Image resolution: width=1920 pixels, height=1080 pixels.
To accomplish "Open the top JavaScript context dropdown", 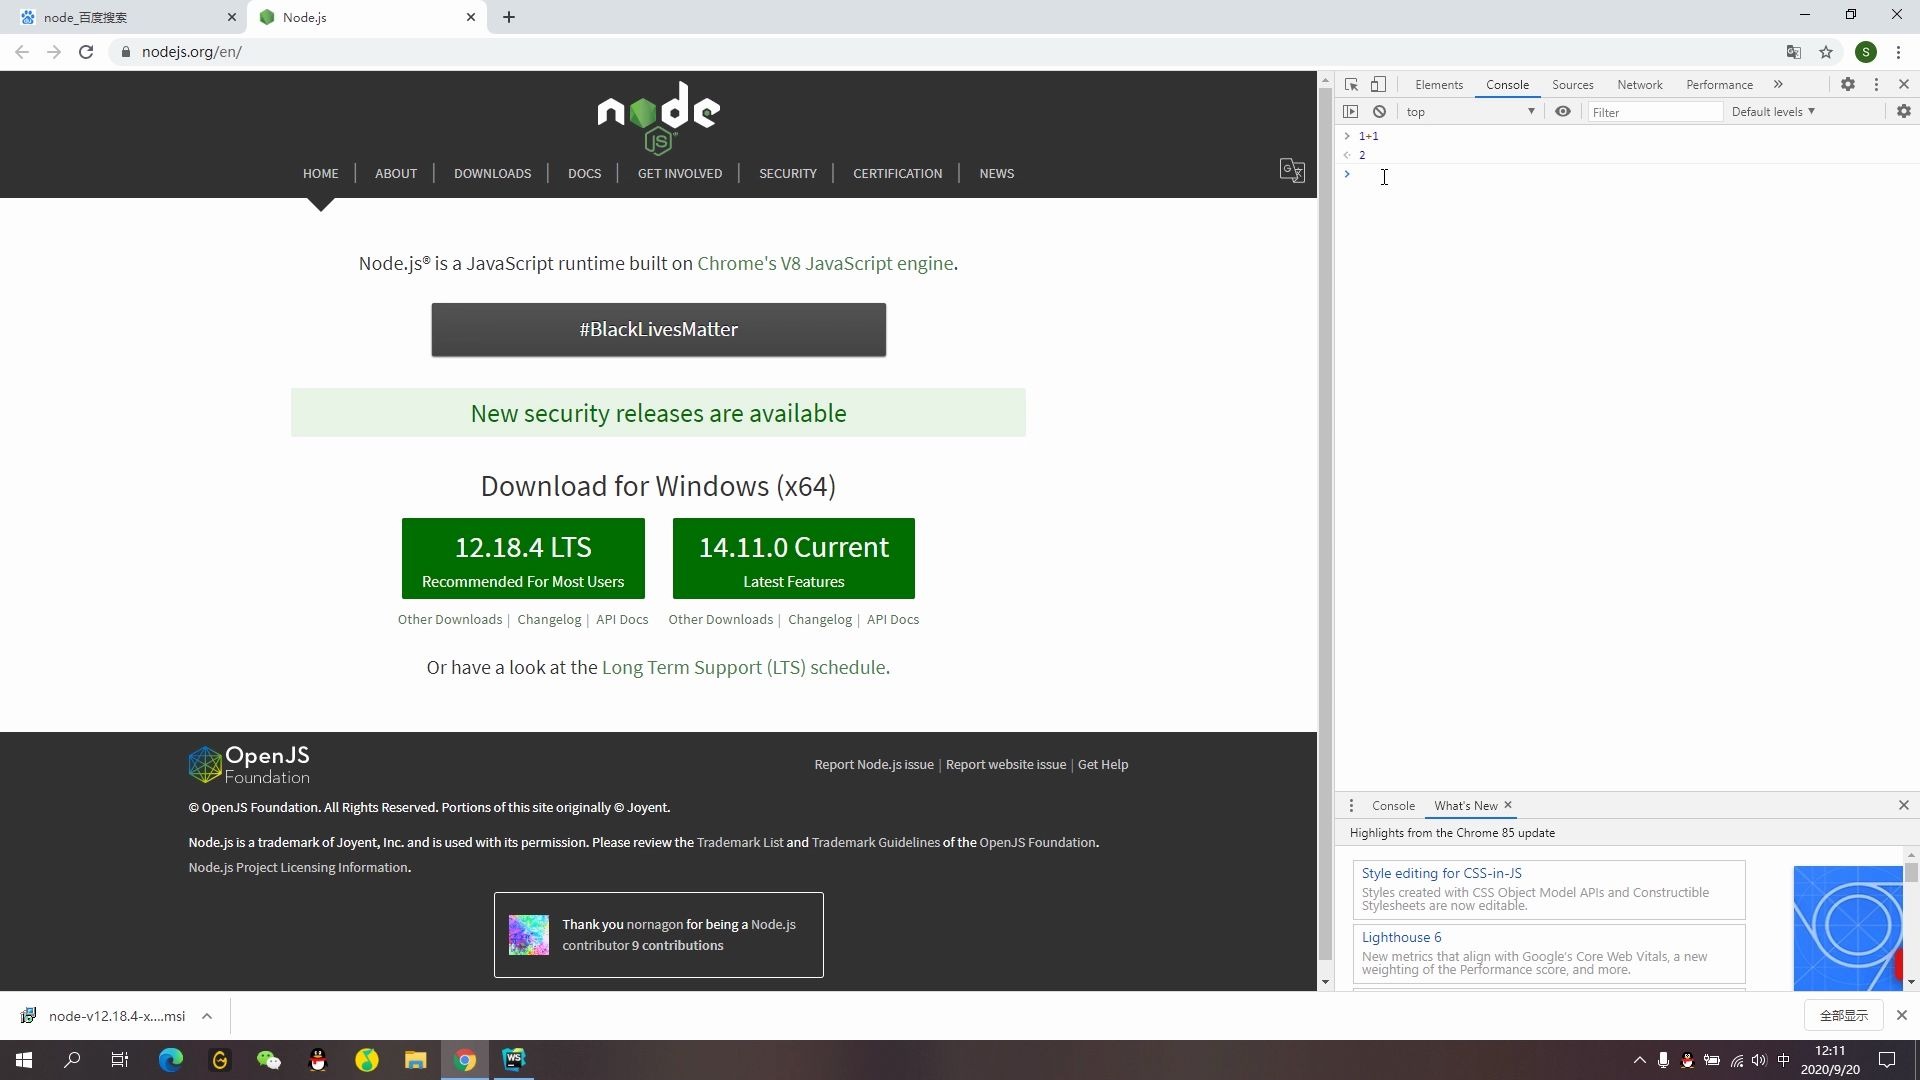I will pos(1469,112).
